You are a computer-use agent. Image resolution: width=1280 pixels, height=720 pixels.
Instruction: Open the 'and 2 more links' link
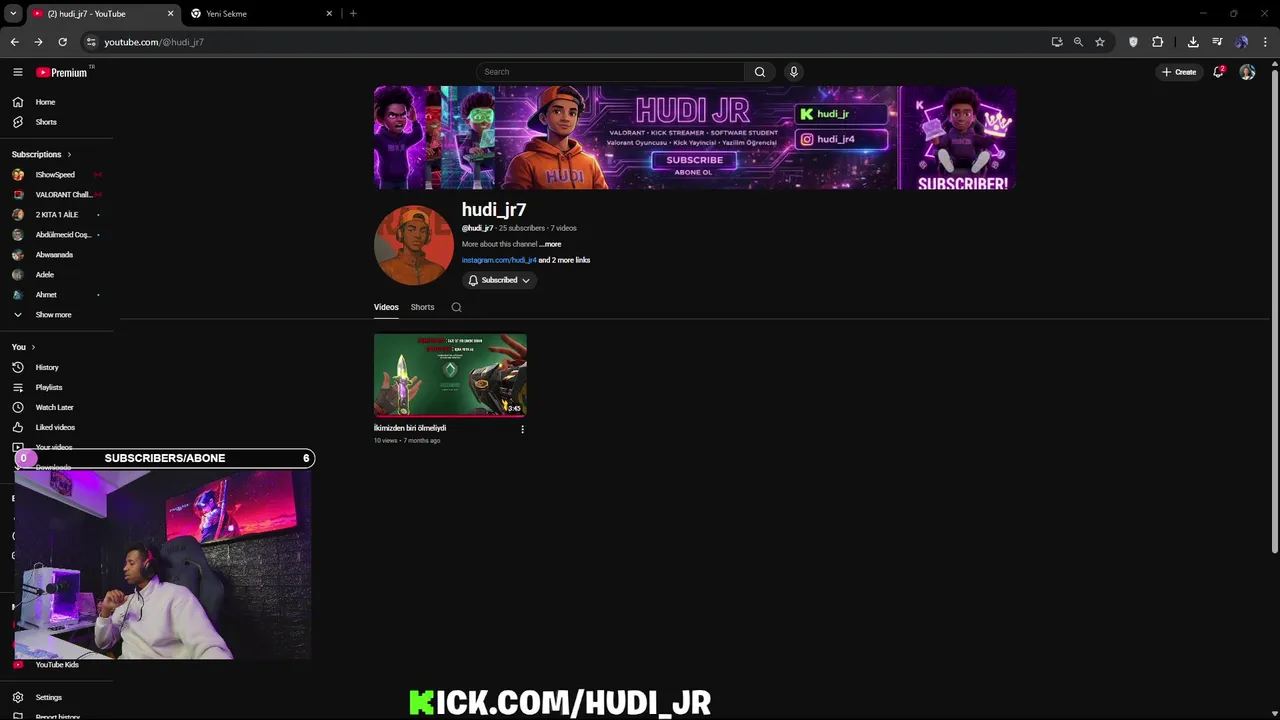(564, 260)
